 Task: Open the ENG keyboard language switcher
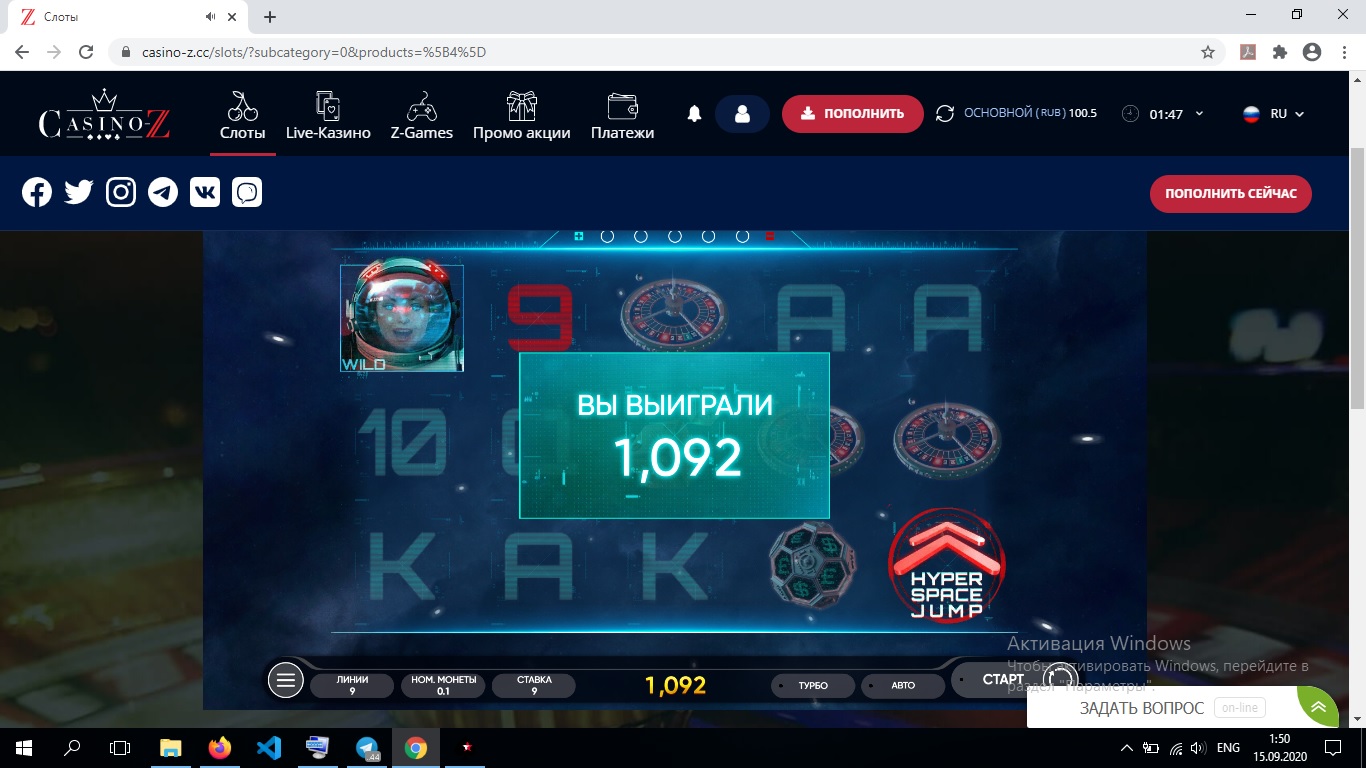(x=1228, y=747)
